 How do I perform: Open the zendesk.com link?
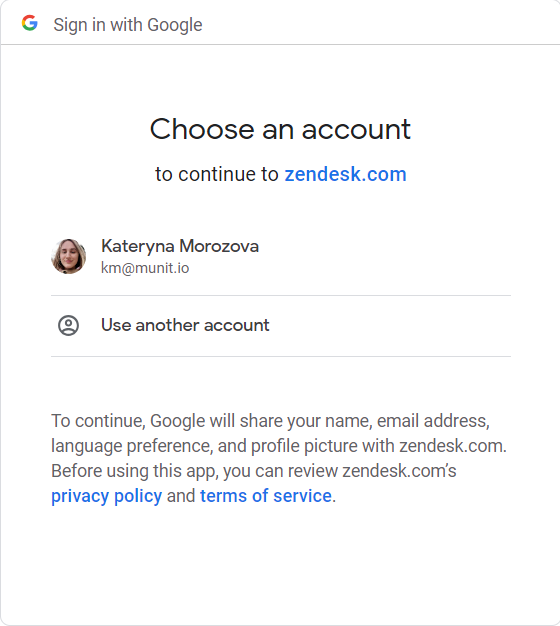click(345, 174)
